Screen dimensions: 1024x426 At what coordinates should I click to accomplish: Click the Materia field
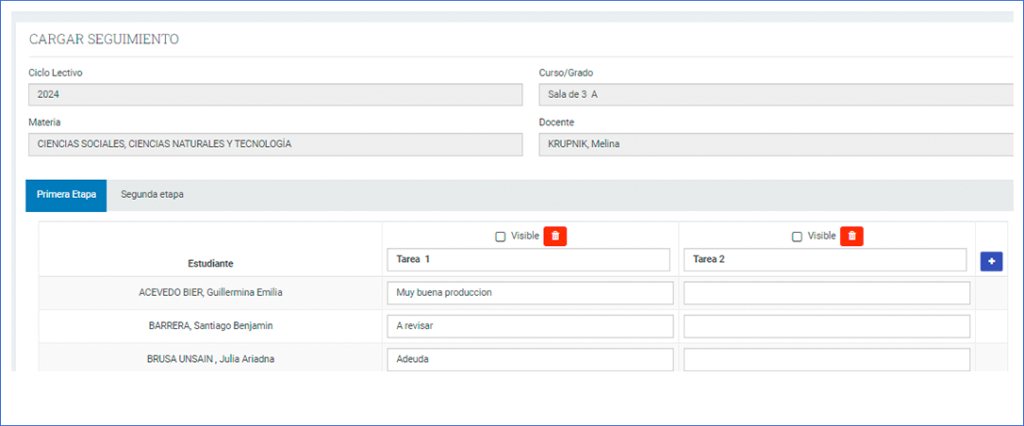pos(275,144)
